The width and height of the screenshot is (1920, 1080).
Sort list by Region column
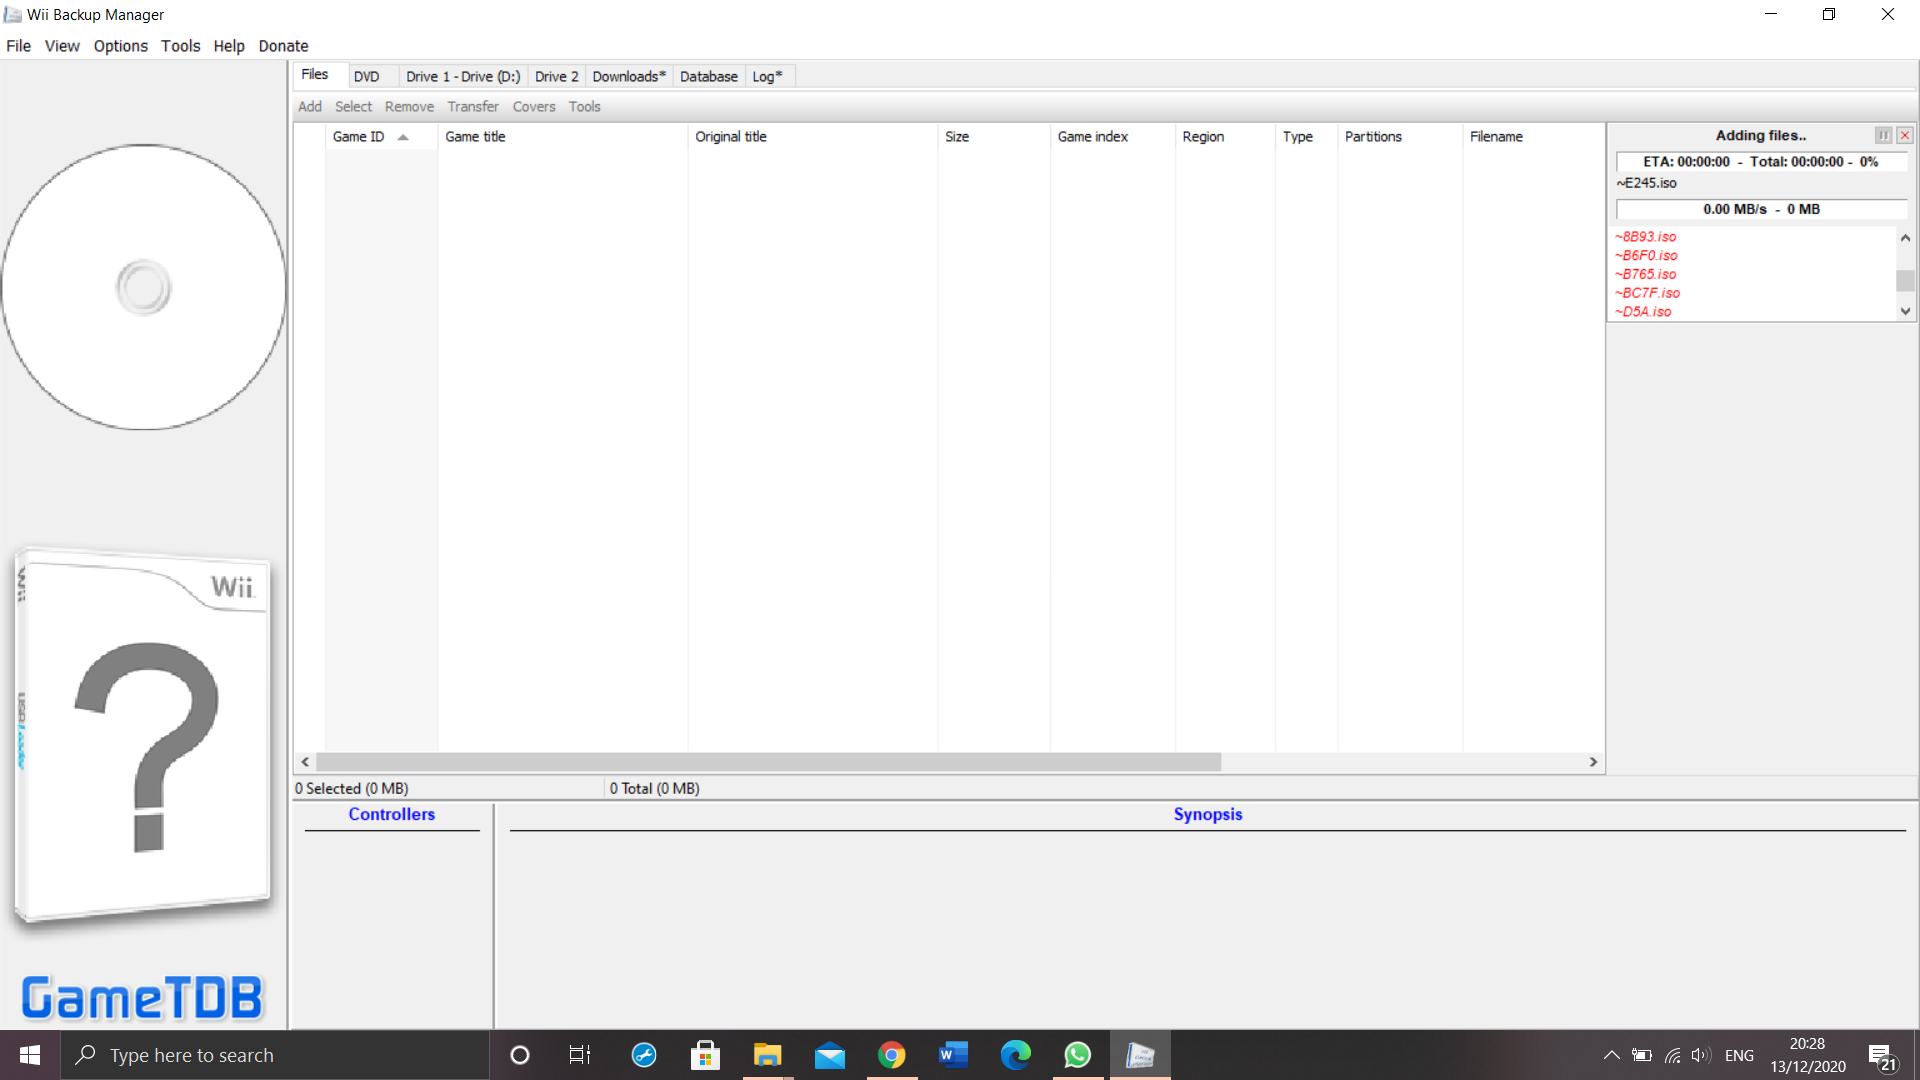point(1225,137)
